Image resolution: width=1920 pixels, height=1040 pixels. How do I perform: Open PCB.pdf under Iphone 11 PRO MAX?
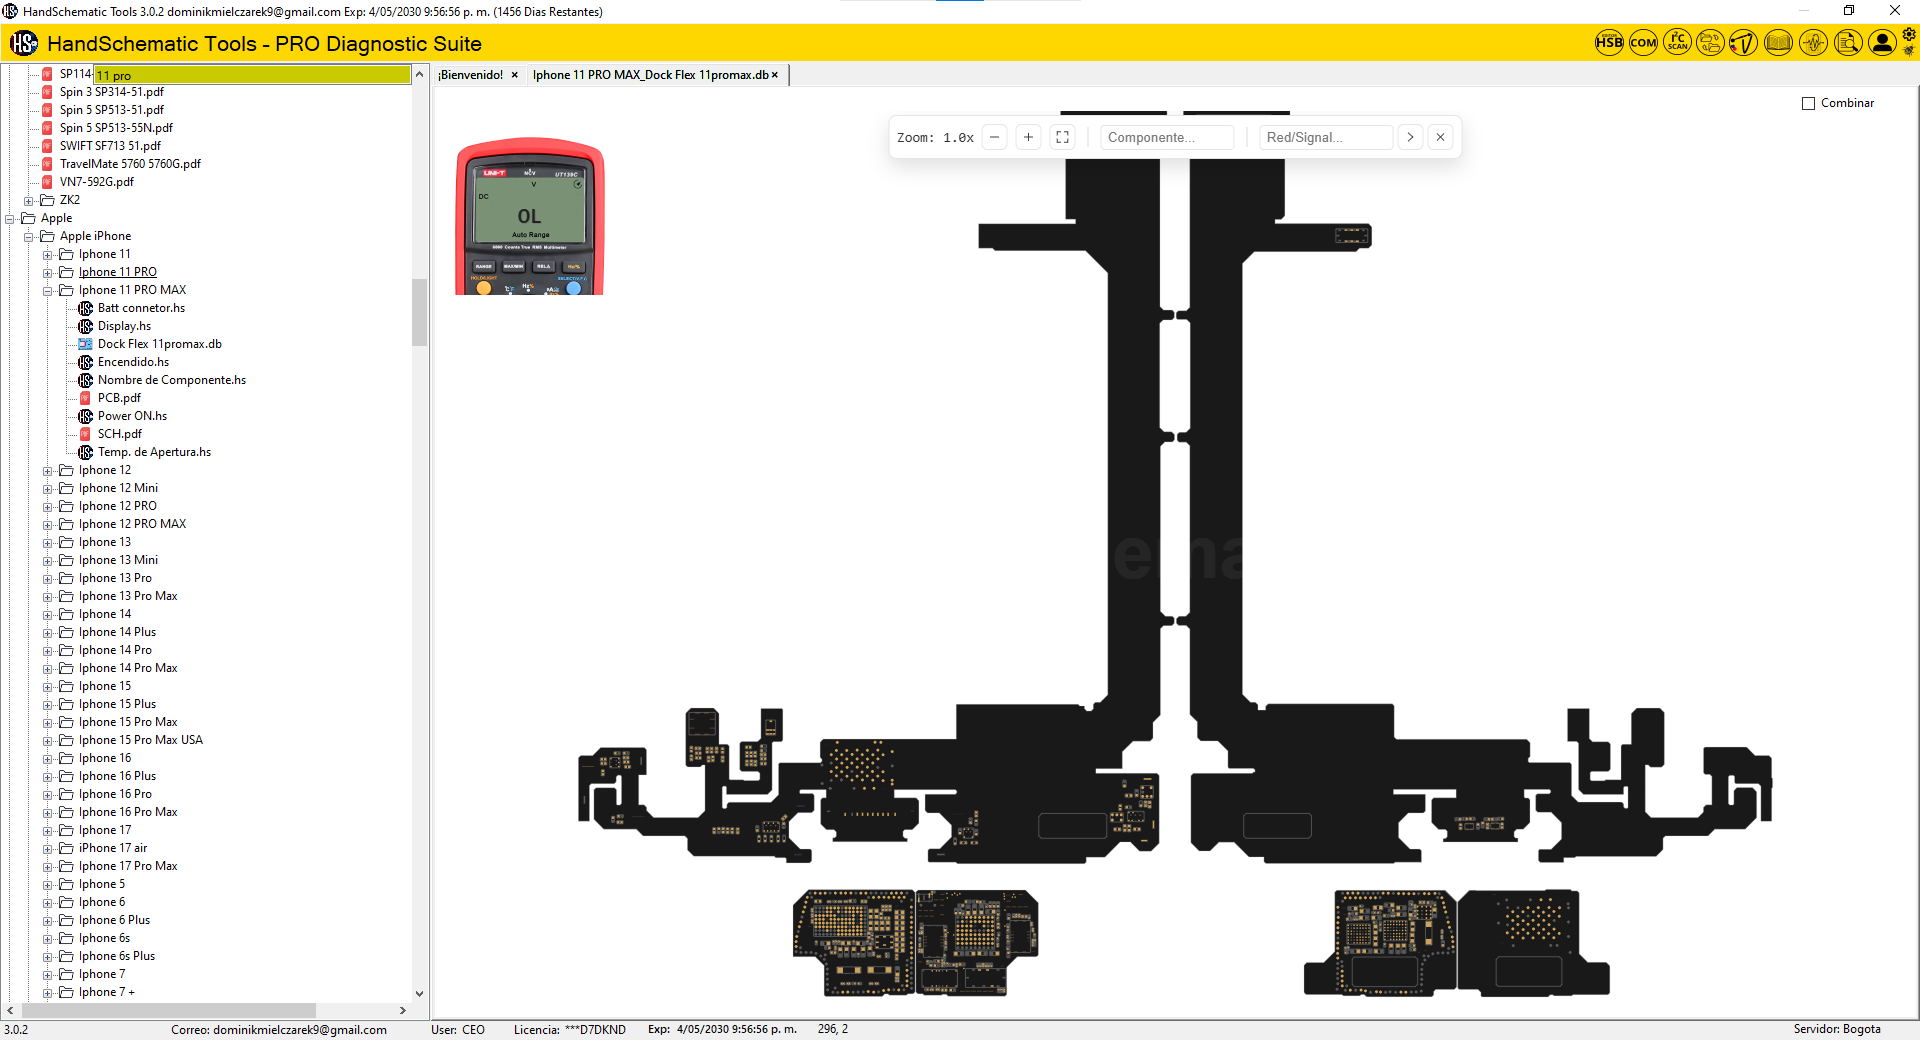click(119, 398)
